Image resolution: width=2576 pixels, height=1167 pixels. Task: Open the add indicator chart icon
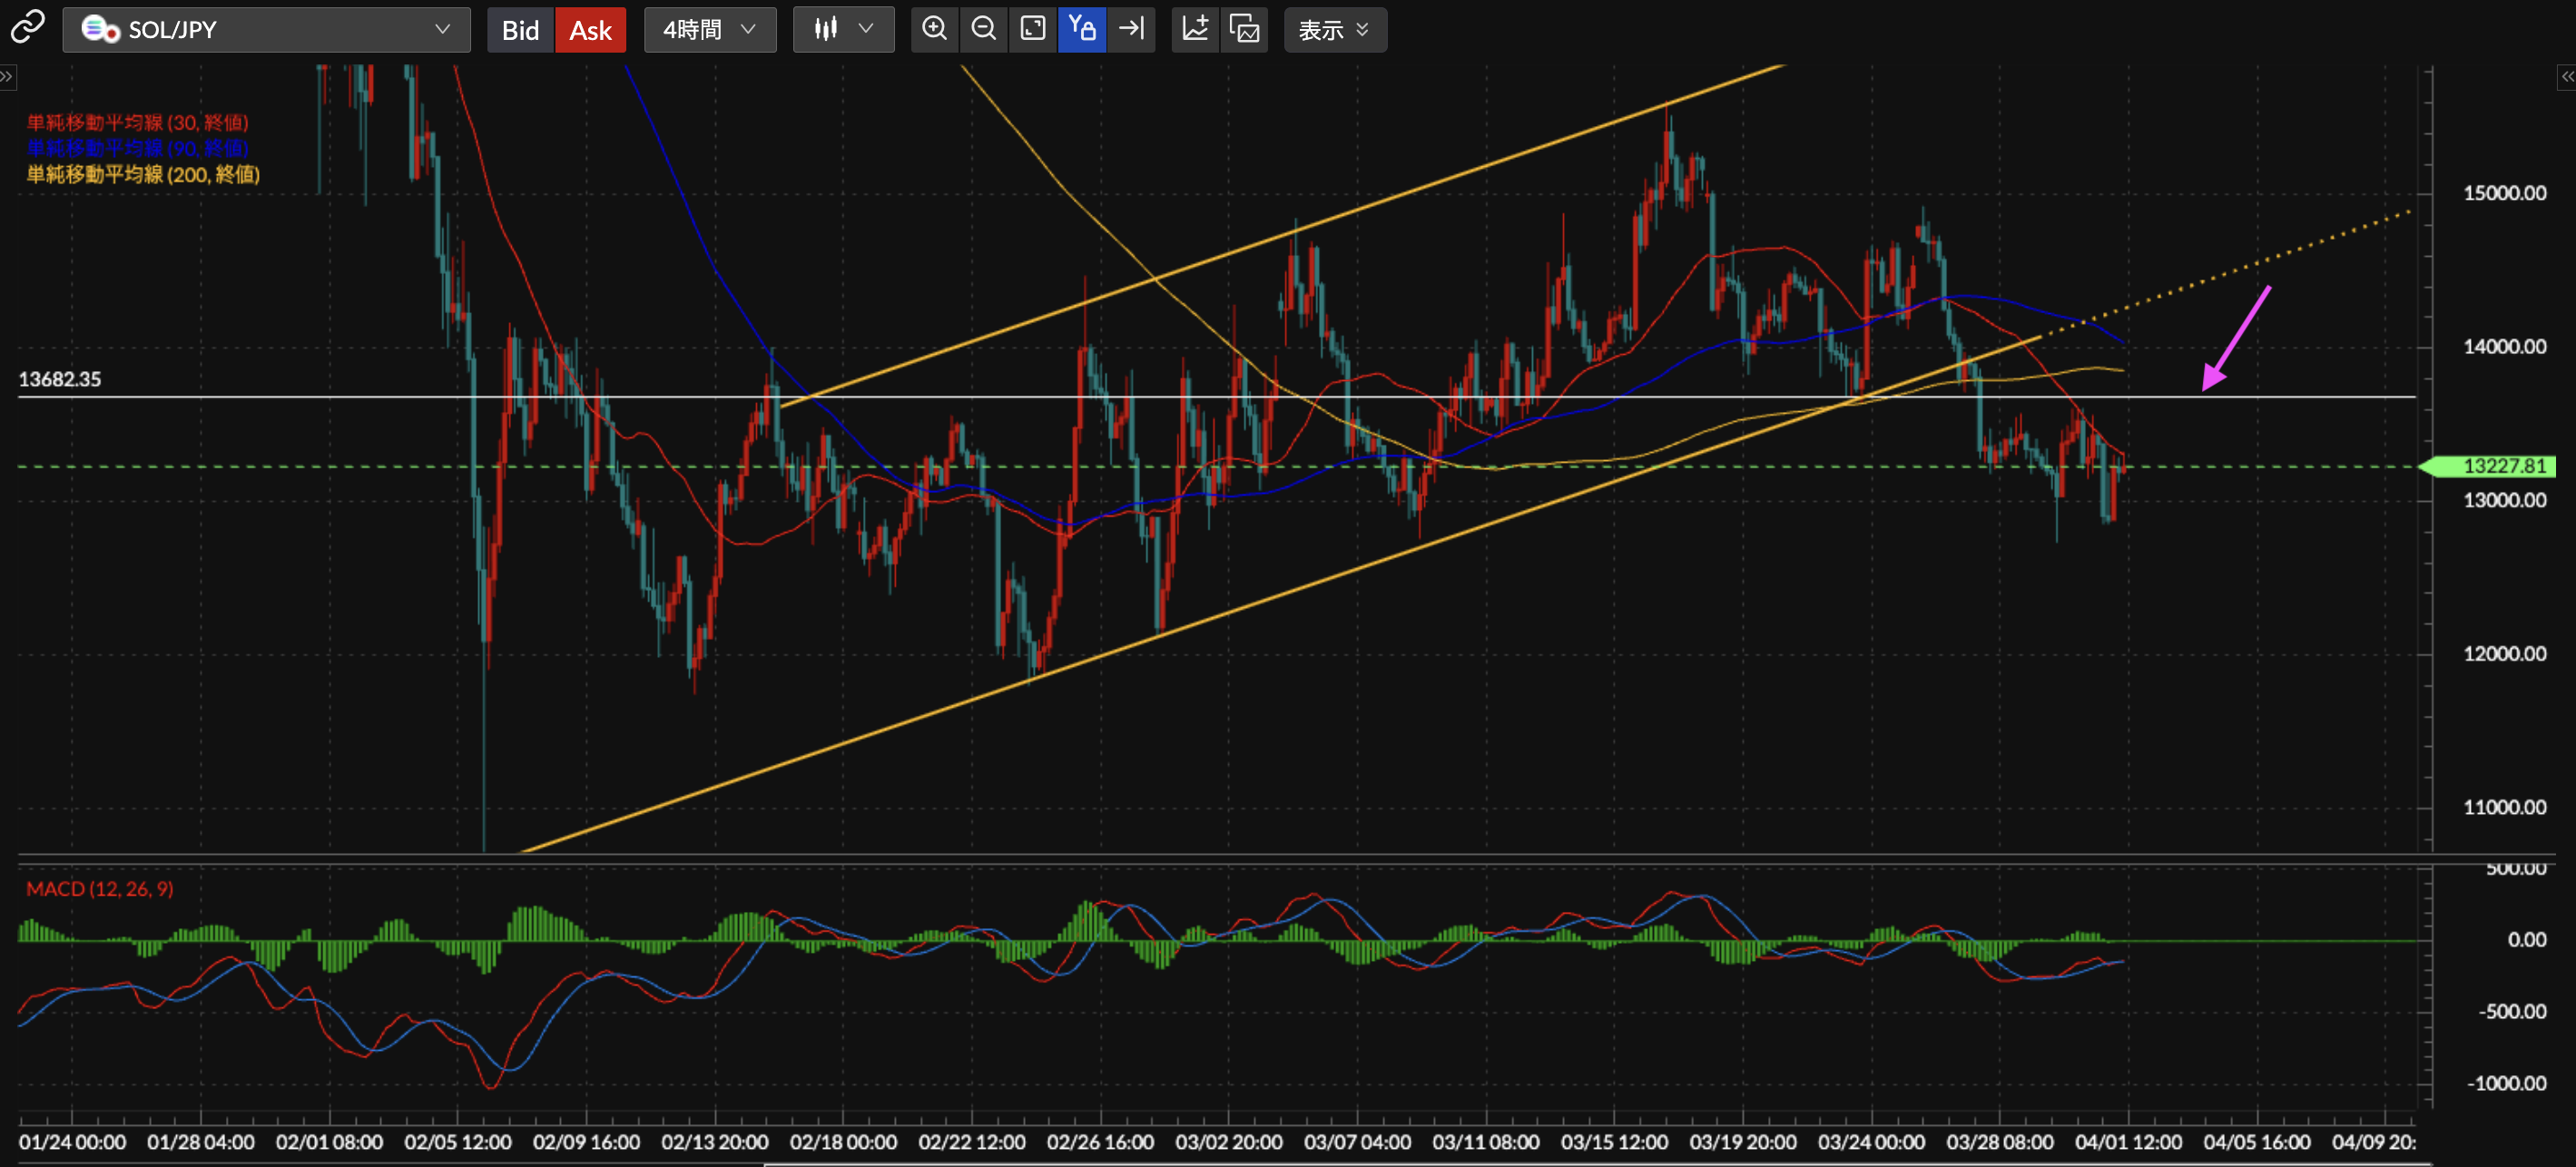click(1195, 29)
